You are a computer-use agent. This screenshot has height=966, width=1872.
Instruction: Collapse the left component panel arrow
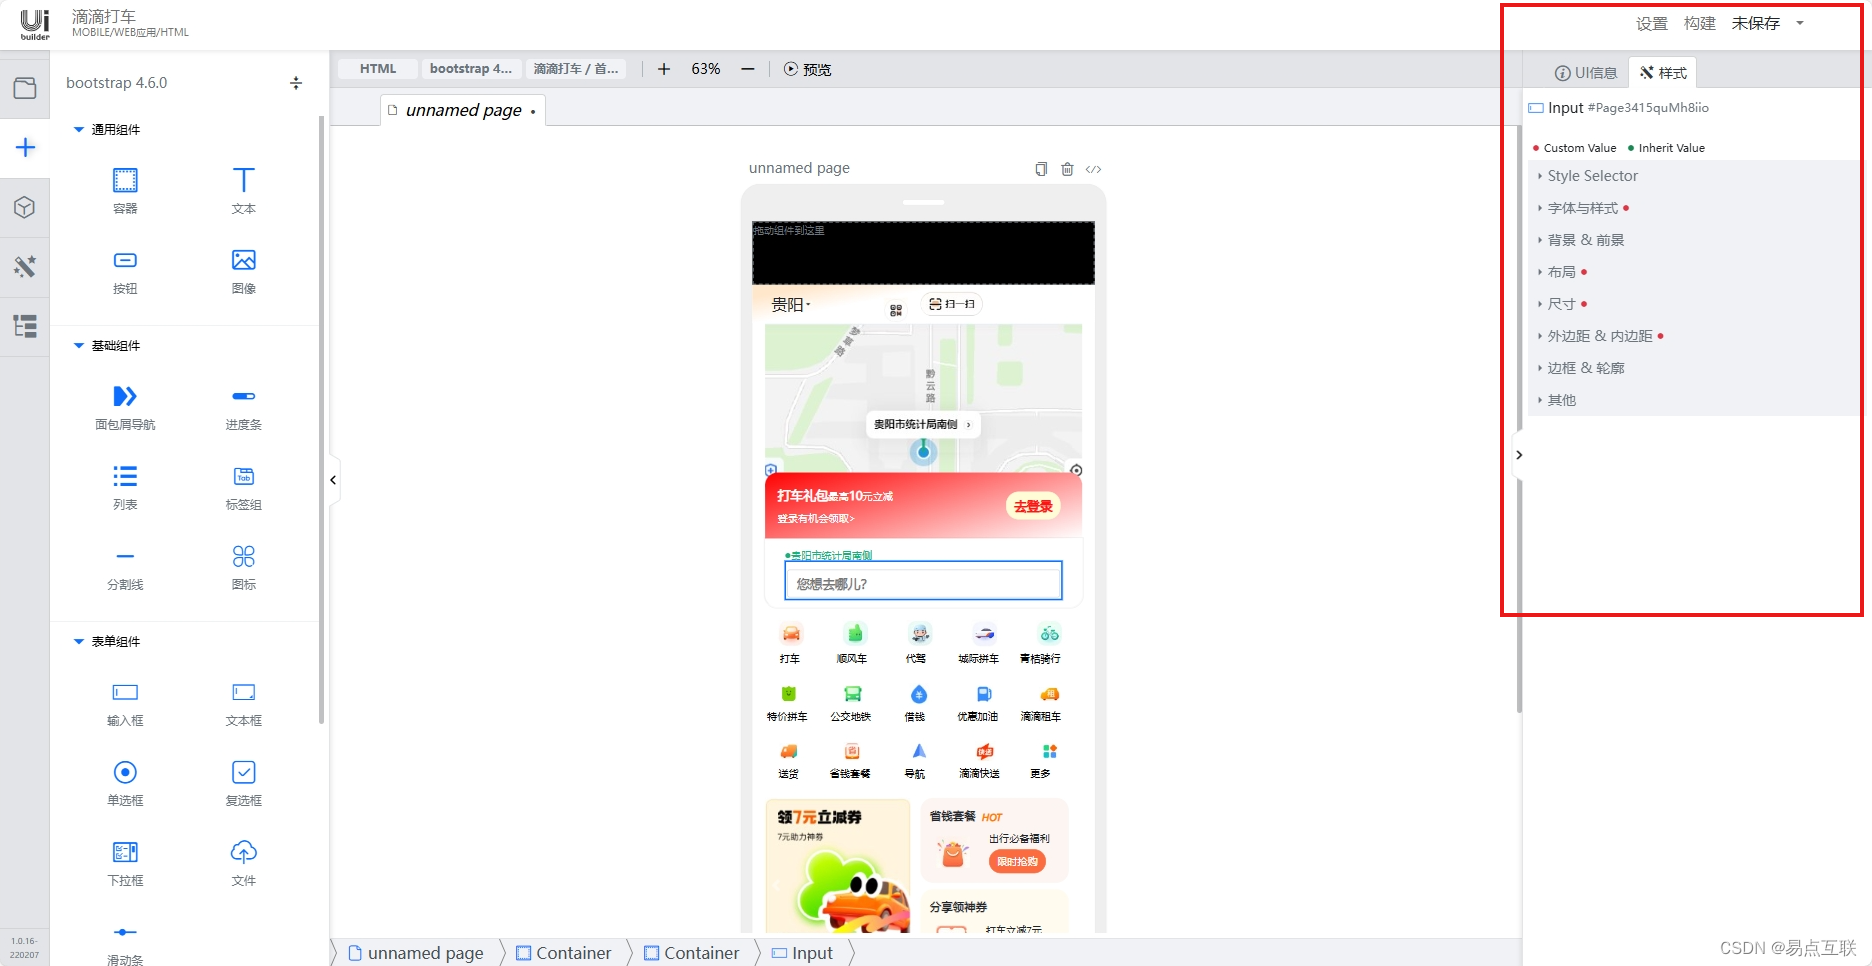coord(333,480)
